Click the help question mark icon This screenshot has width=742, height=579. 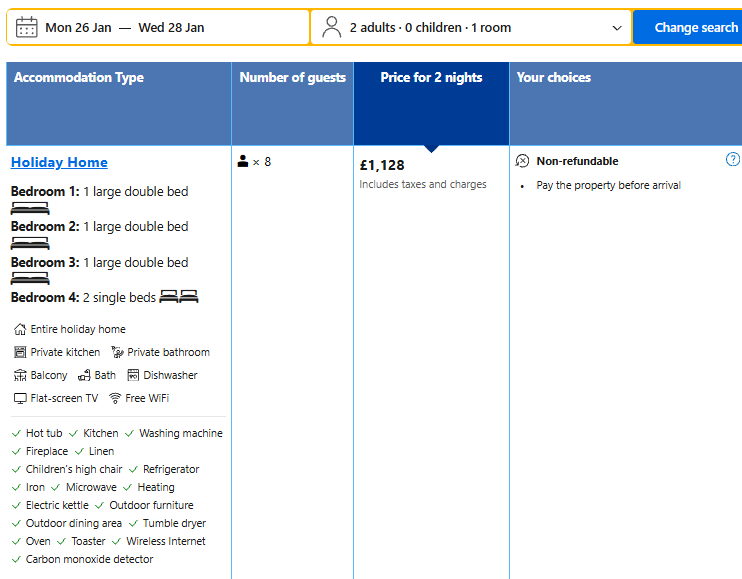coord(733,160)
